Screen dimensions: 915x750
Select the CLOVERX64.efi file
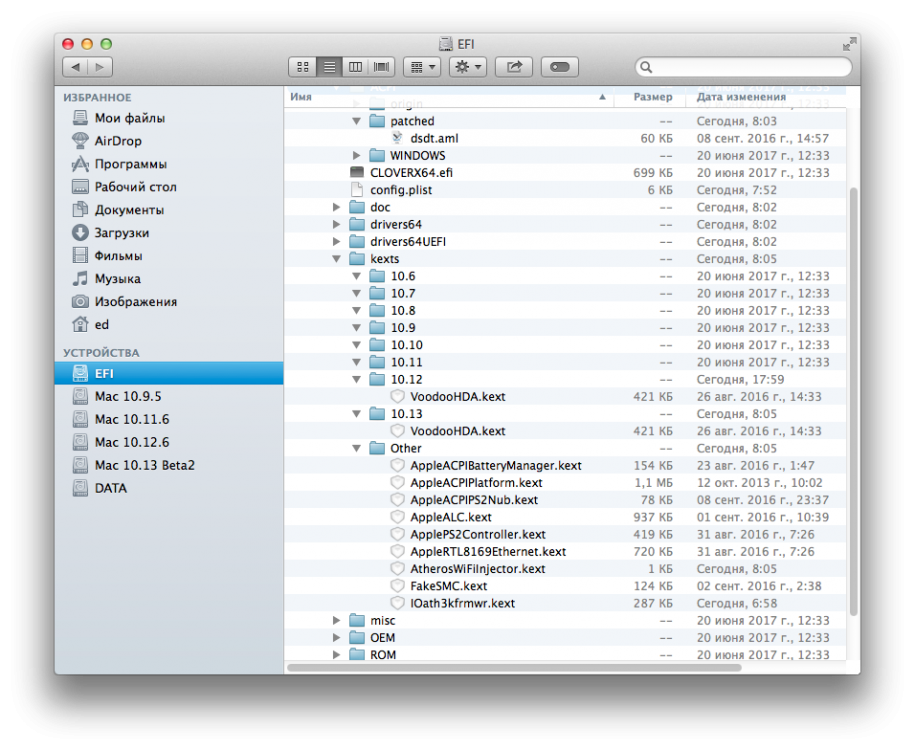coord(565,173)
